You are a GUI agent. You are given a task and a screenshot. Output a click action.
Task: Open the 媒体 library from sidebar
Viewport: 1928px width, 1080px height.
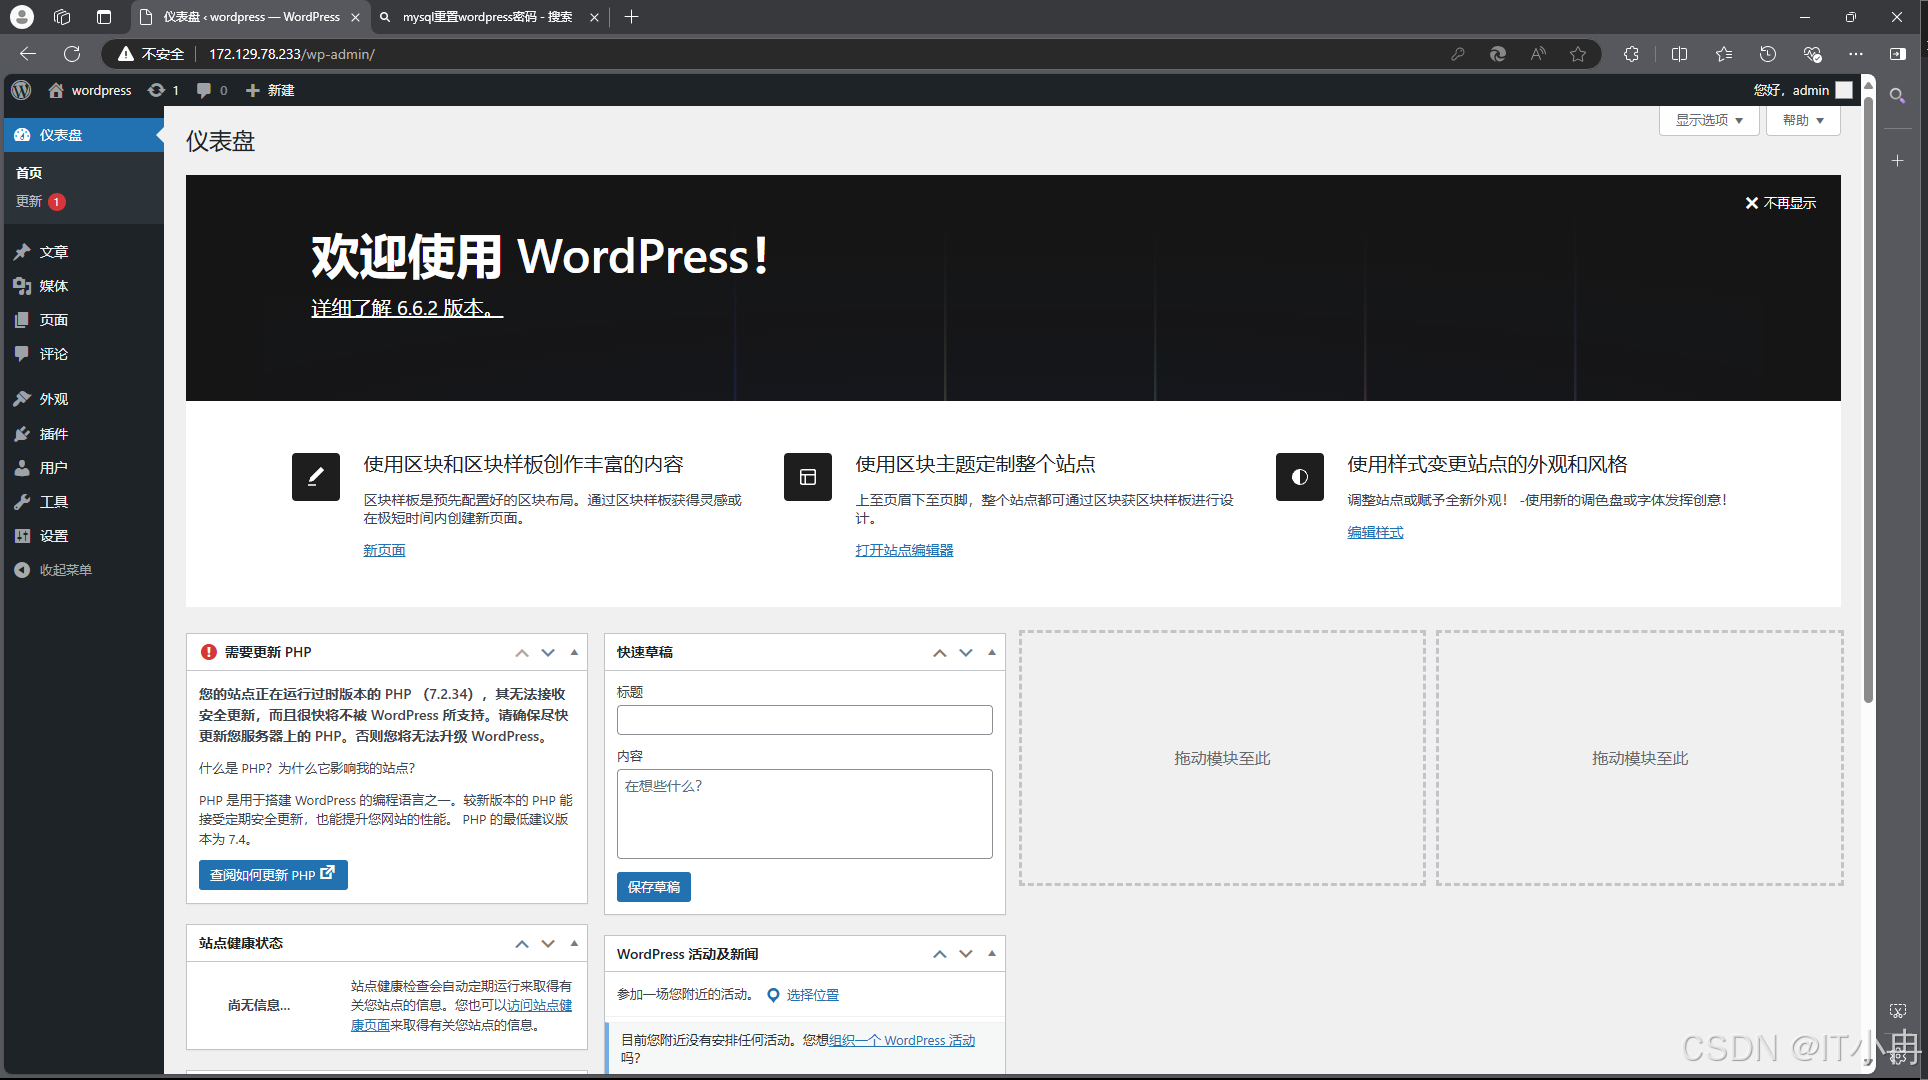coord(54,286)
